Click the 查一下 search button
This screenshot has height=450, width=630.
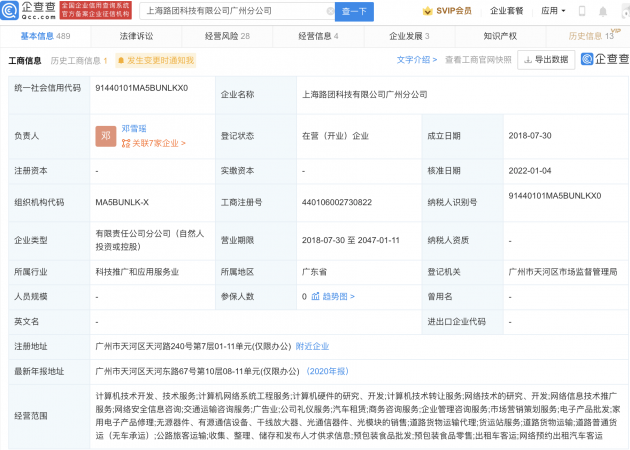point(354,12)
